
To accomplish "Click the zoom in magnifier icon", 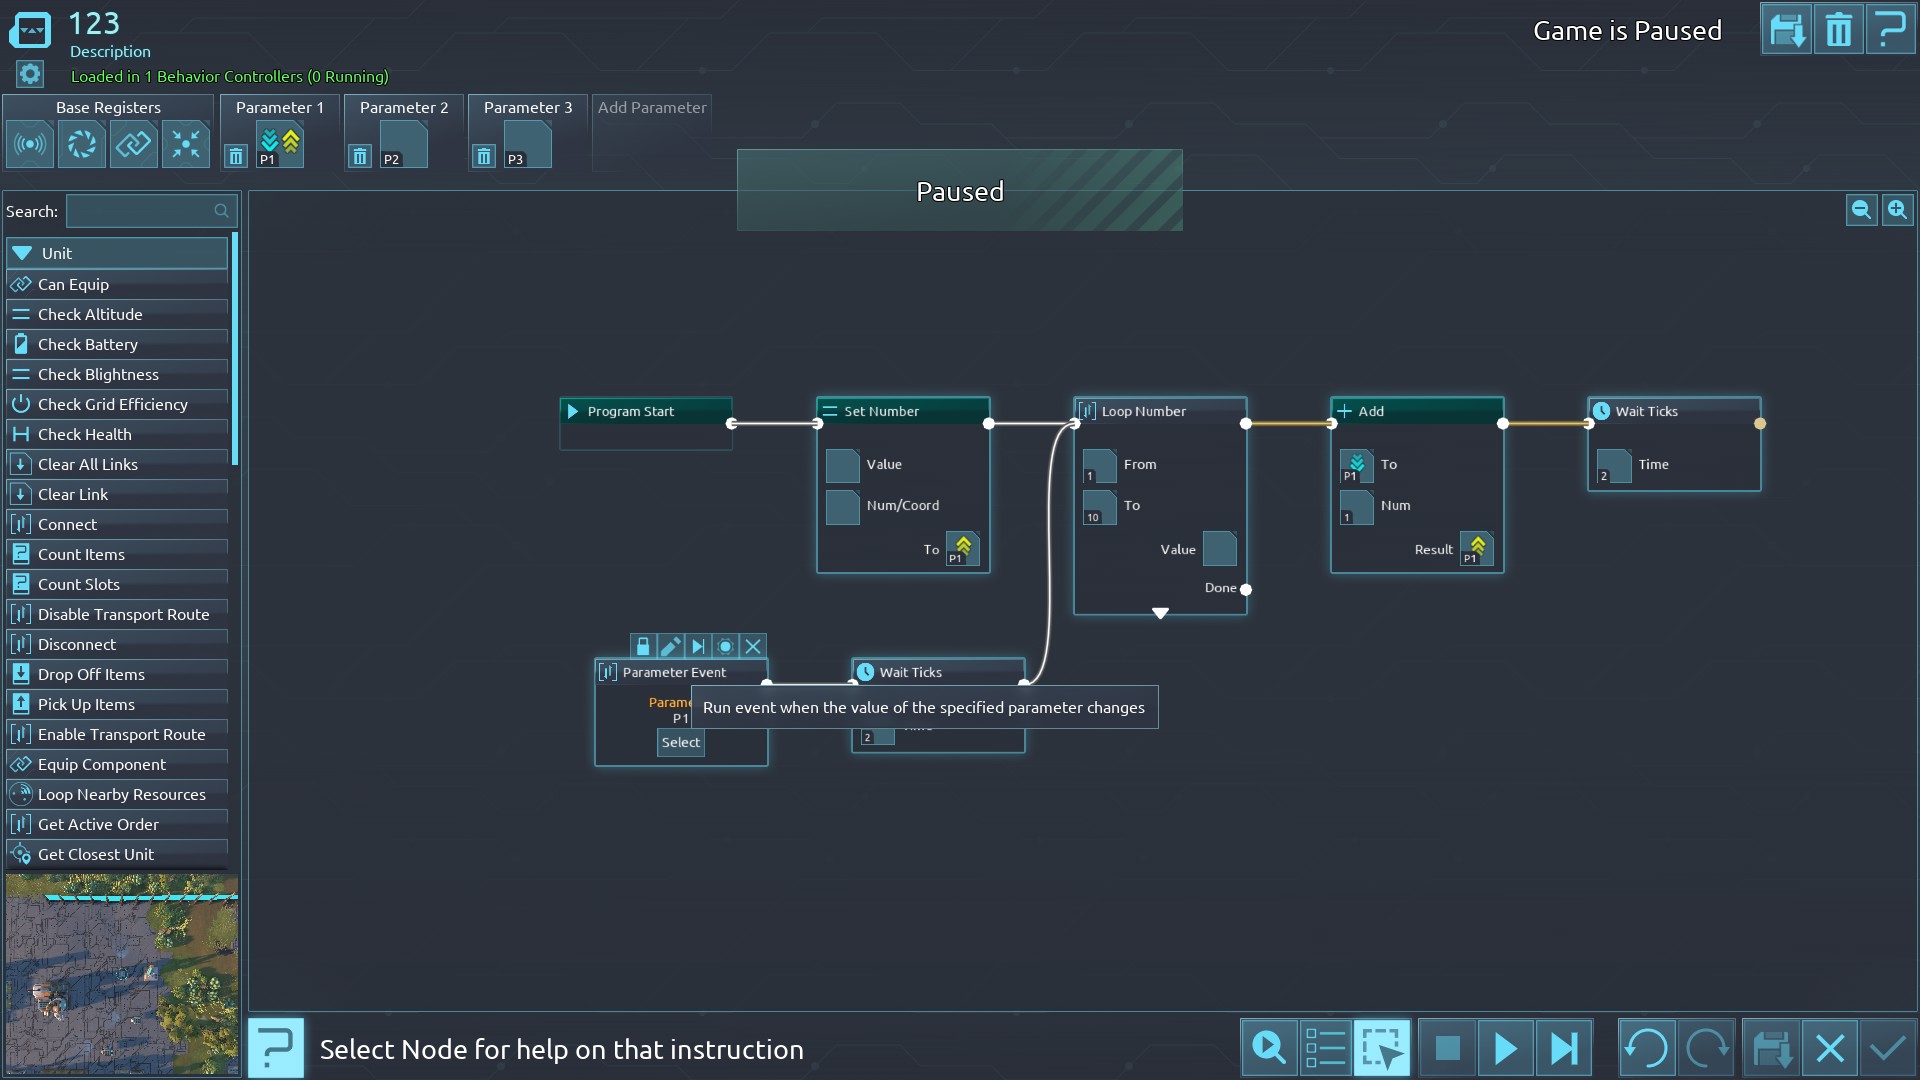I will [1897, 210].
